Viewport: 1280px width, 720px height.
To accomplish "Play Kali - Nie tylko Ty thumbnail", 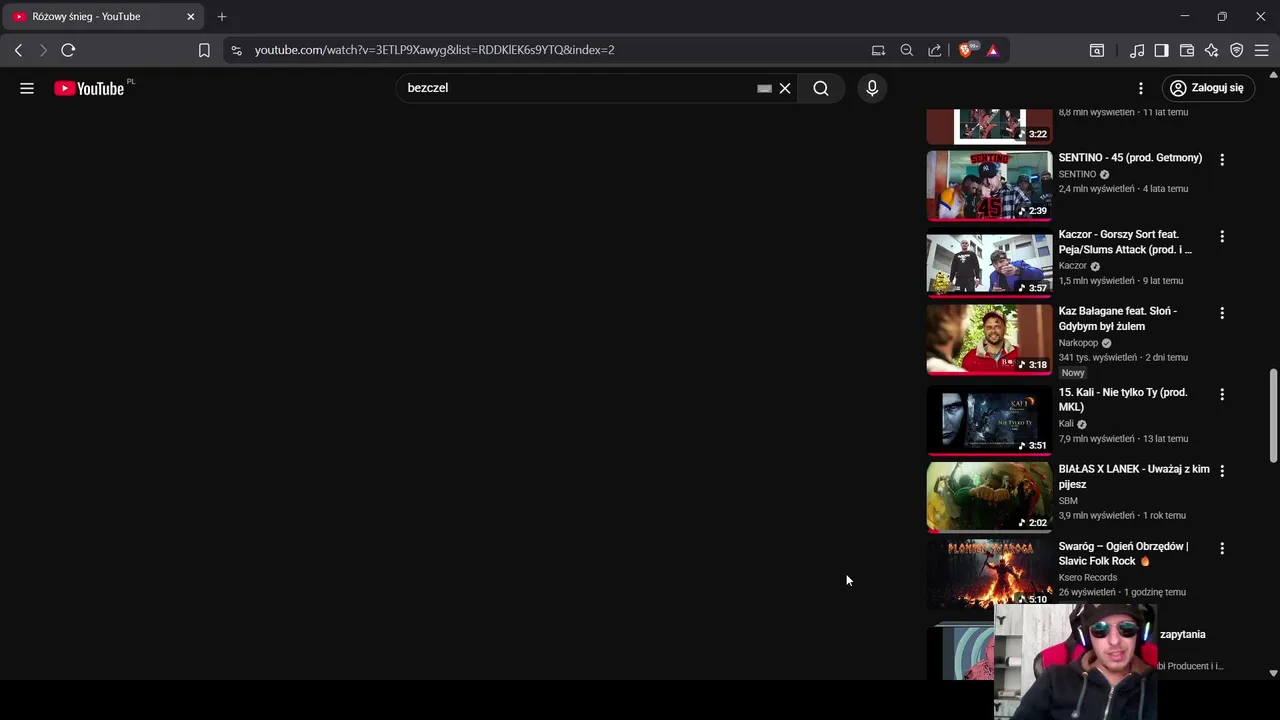I will (989, 420).
